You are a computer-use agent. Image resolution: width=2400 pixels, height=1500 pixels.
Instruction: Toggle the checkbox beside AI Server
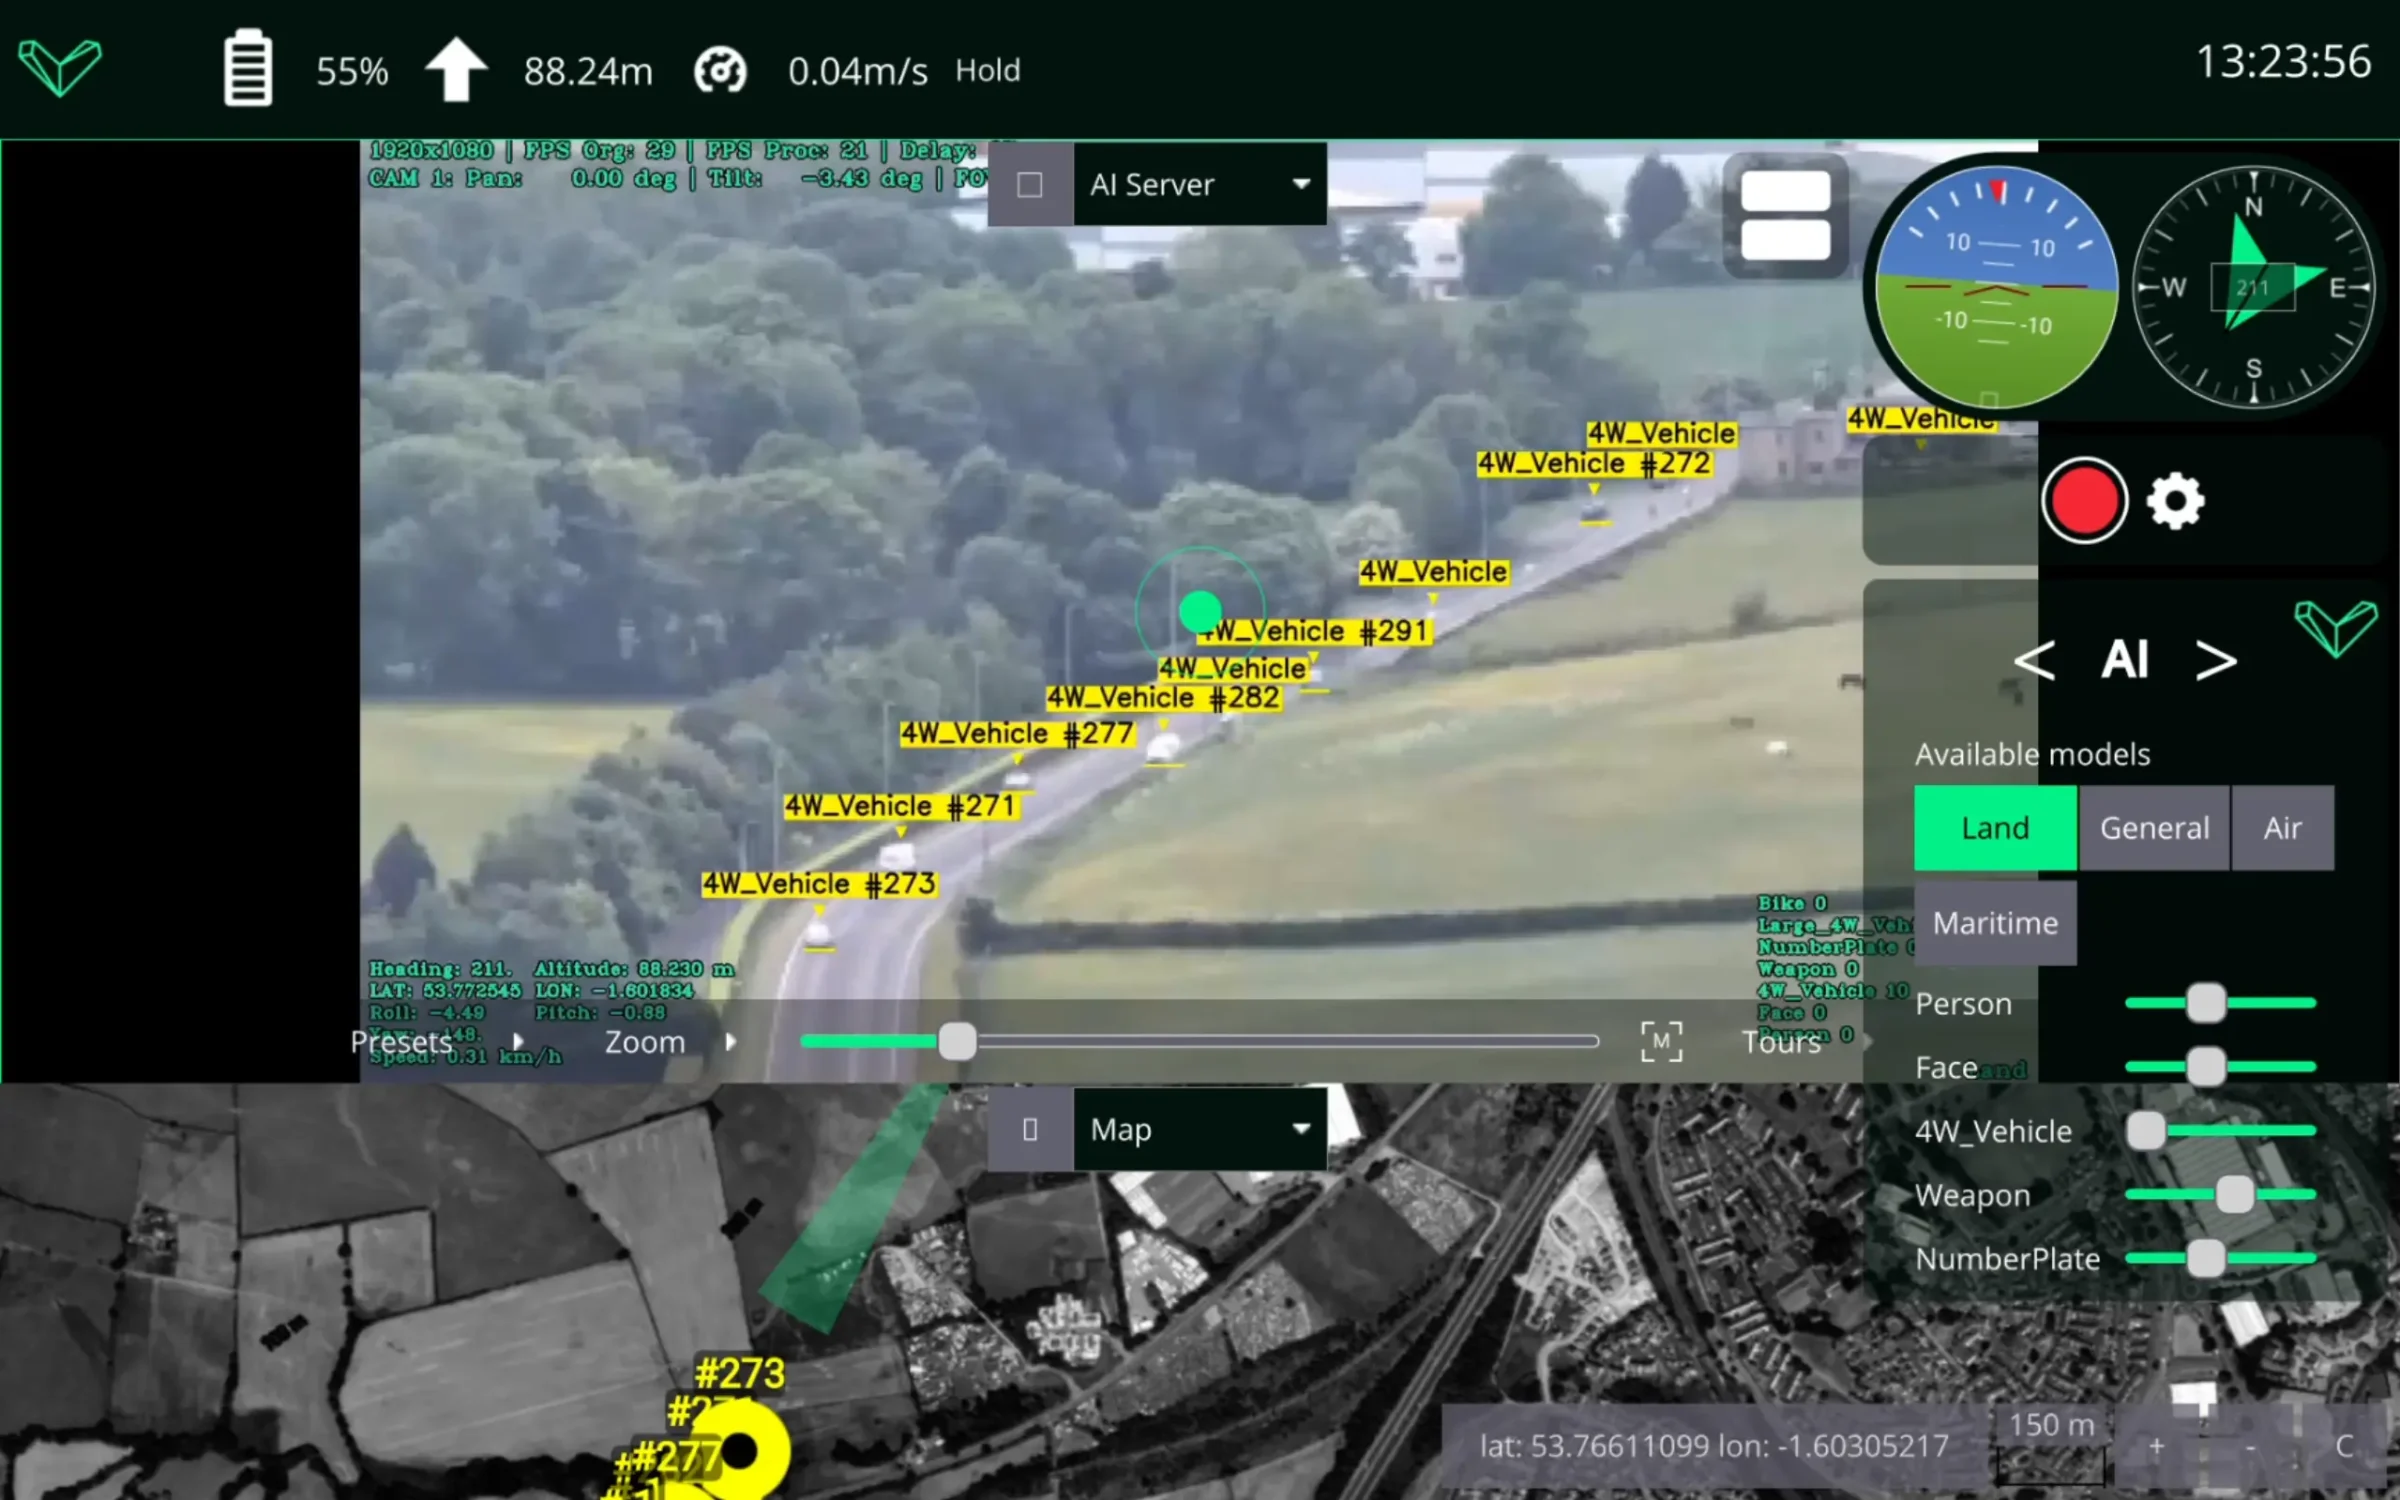click(x=1030, y=185)
